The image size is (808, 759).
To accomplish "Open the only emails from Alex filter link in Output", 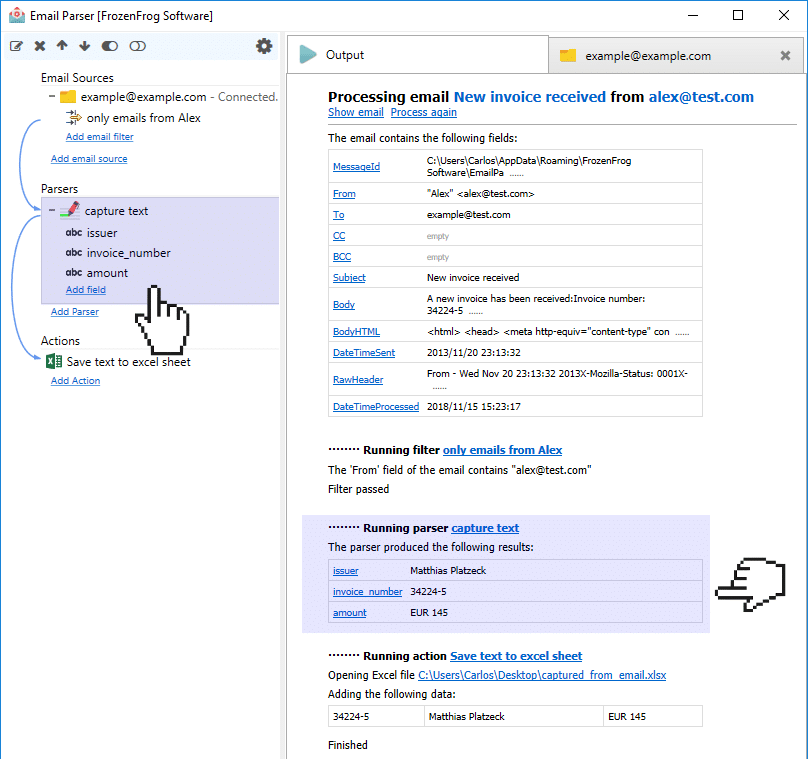I will point(502,450).
